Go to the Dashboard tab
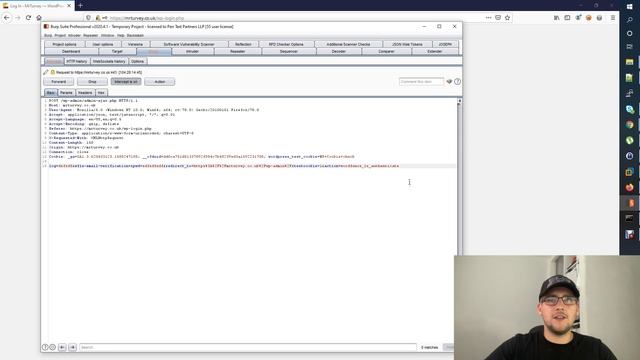640x360 pixels. (x=71, y=51)
